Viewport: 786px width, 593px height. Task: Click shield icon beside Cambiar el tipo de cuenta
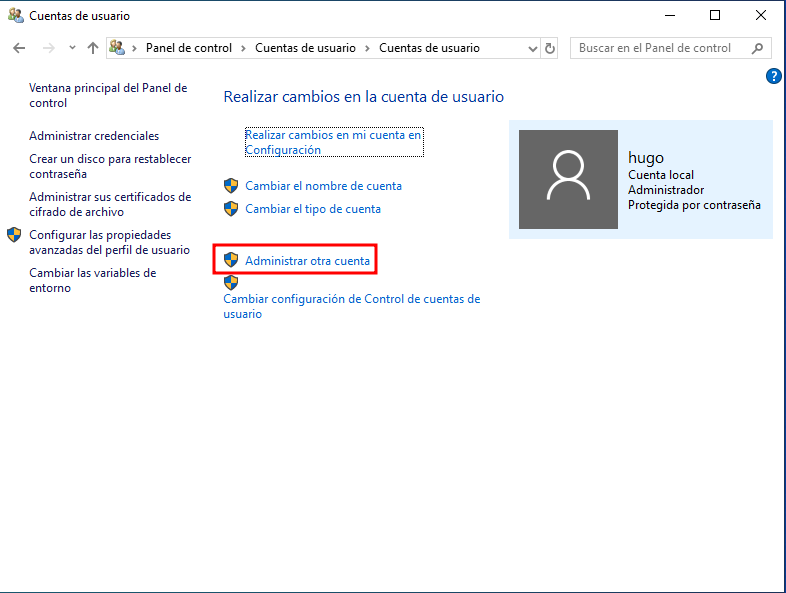(x=231, y=209)
